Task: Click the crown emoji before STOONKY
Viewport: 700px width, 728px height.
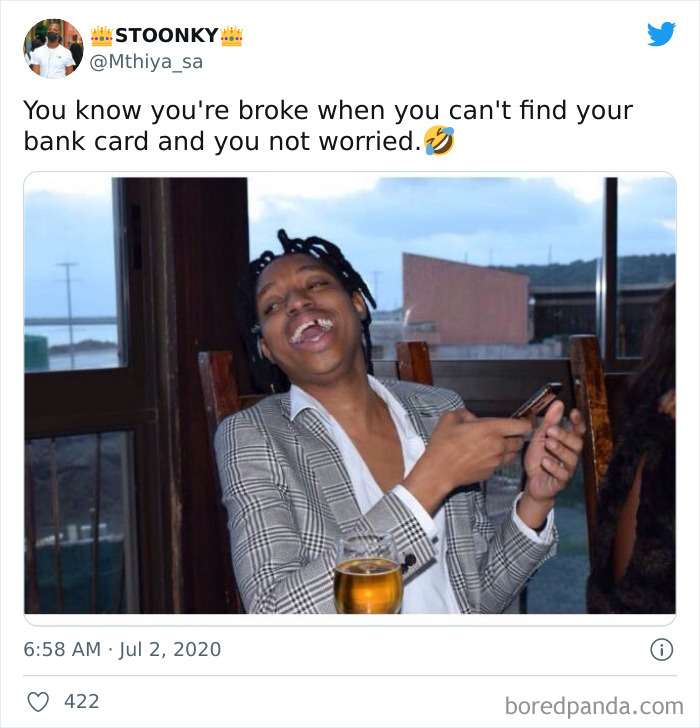Action: coord(101,36)
